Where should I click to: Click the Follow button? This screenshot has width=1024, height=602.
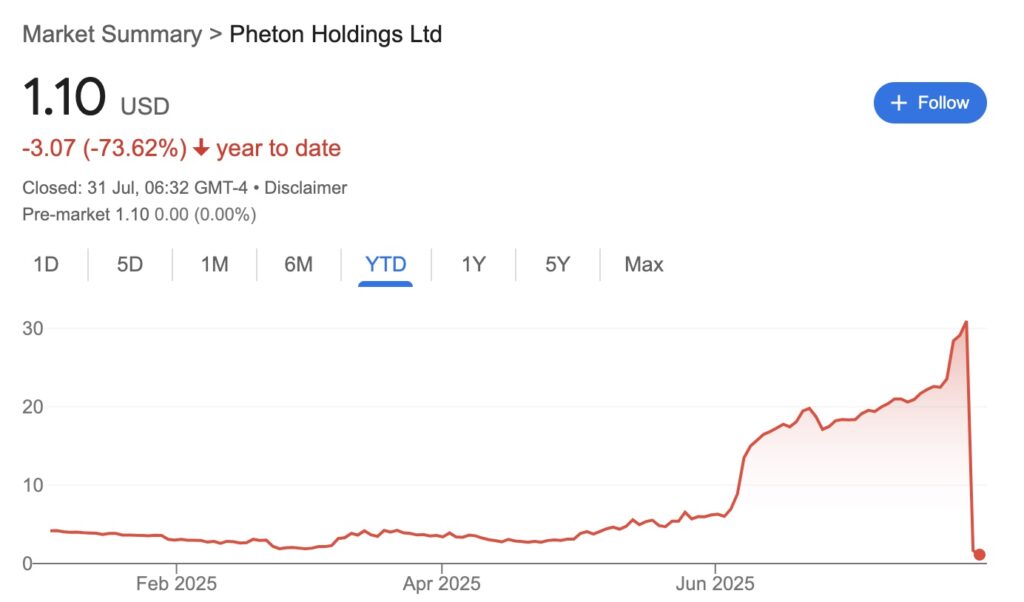point(930,102)
